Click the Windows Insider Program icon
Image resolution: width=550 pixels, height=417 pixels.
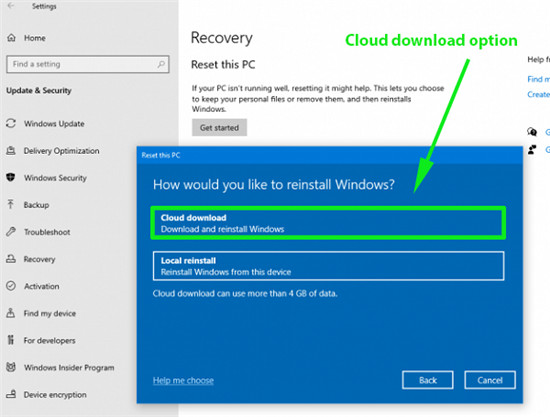[11, 367]
